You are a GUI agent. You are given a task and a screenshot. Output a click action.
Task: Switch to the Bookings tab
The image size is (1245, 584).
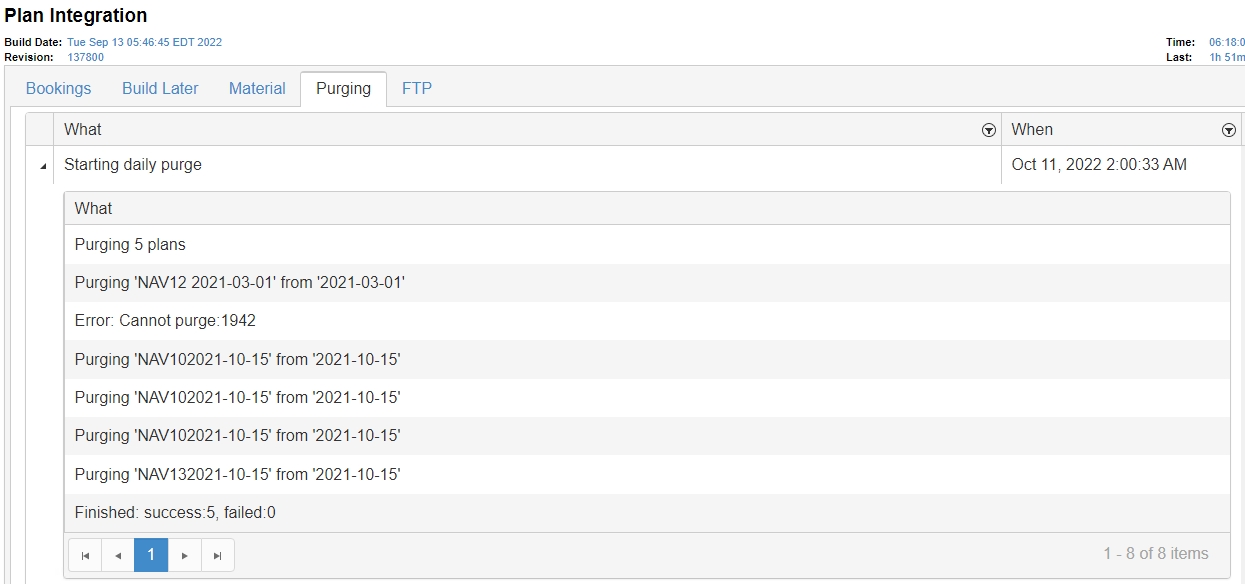(x=58, y=89)
